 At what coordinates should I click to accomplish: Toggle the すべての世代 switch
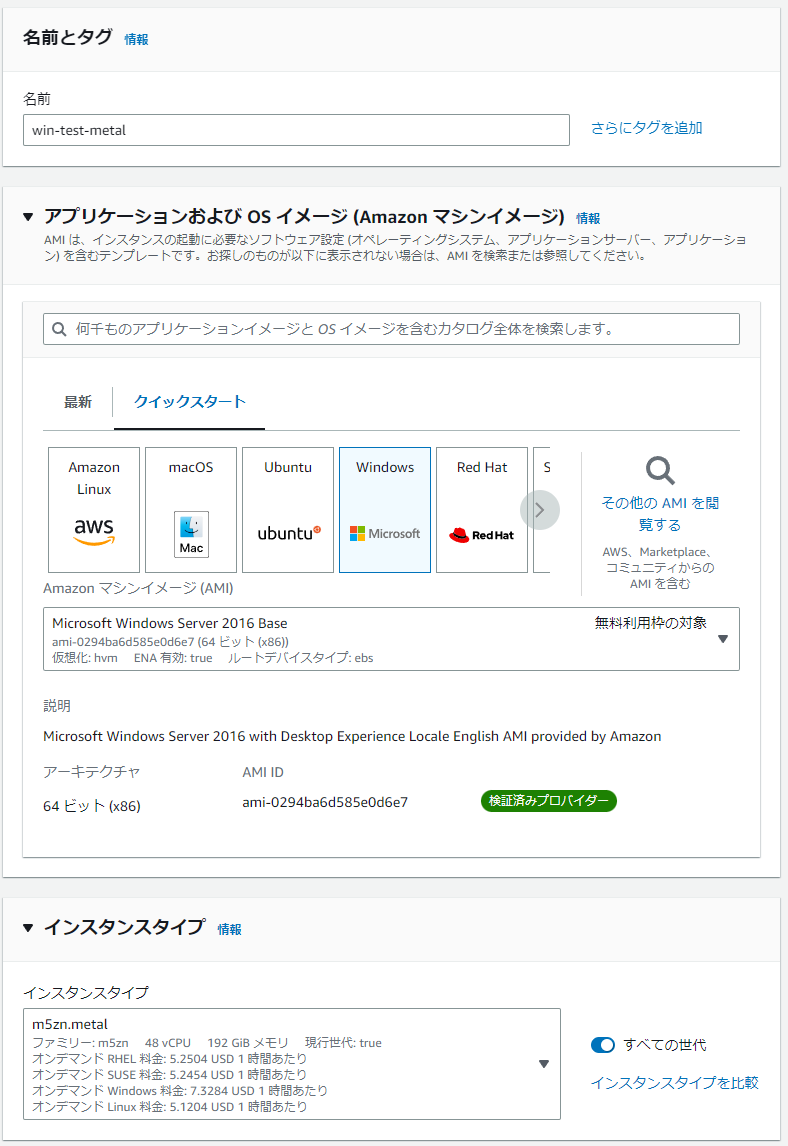(603, 1045)
